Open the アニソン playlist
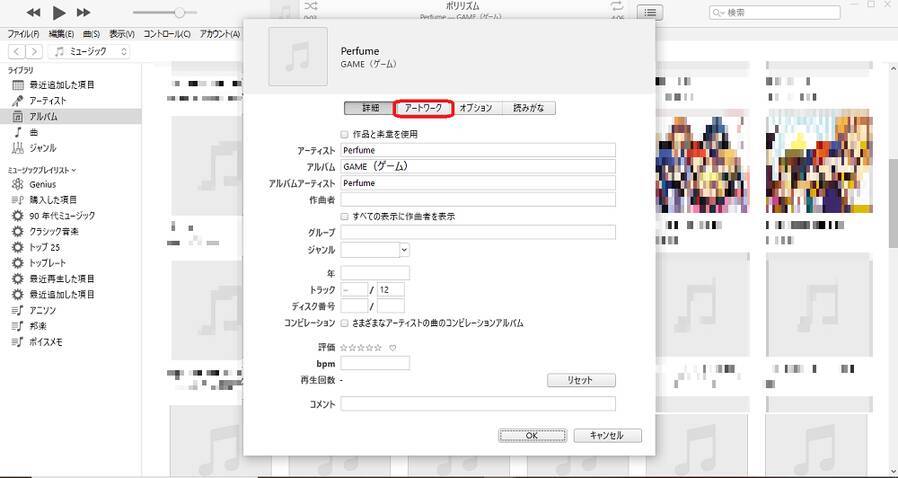Screen dimensions: 898x478 42,310
